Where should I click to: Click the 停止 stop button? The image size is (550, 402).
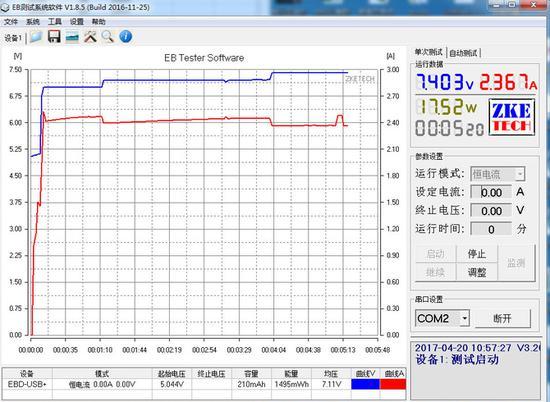point(477,254)
